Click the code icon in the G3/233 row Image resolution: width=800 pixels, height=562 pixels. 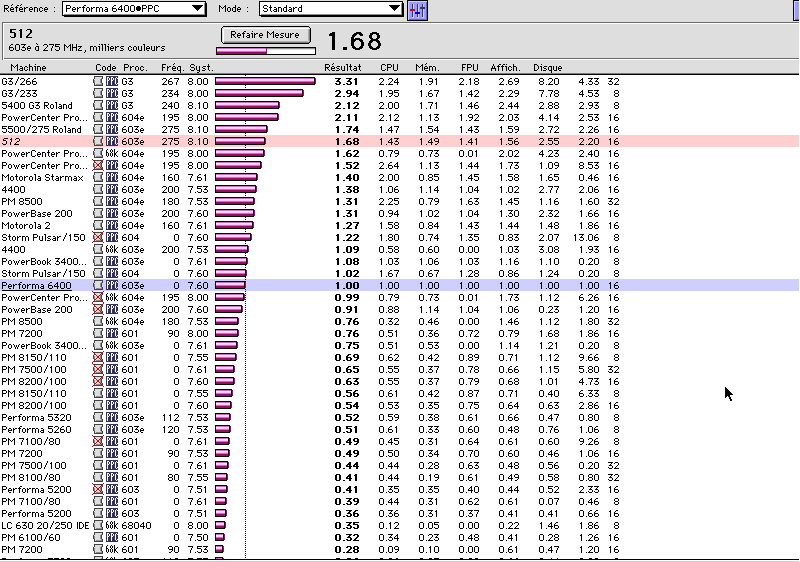[x=98, y=93]
